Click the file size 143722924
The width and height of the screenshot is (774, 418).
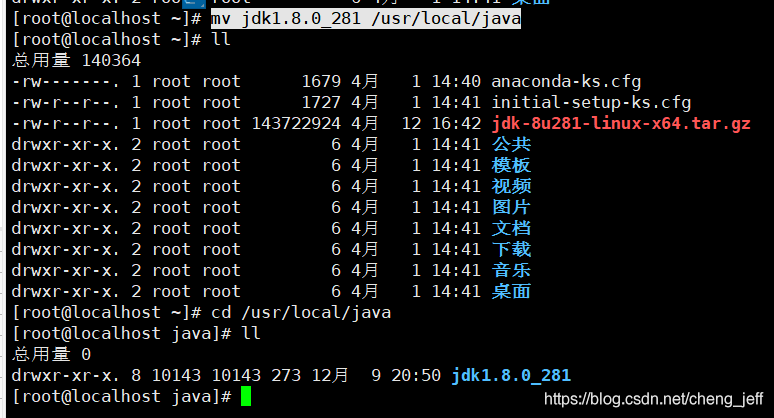296,123
